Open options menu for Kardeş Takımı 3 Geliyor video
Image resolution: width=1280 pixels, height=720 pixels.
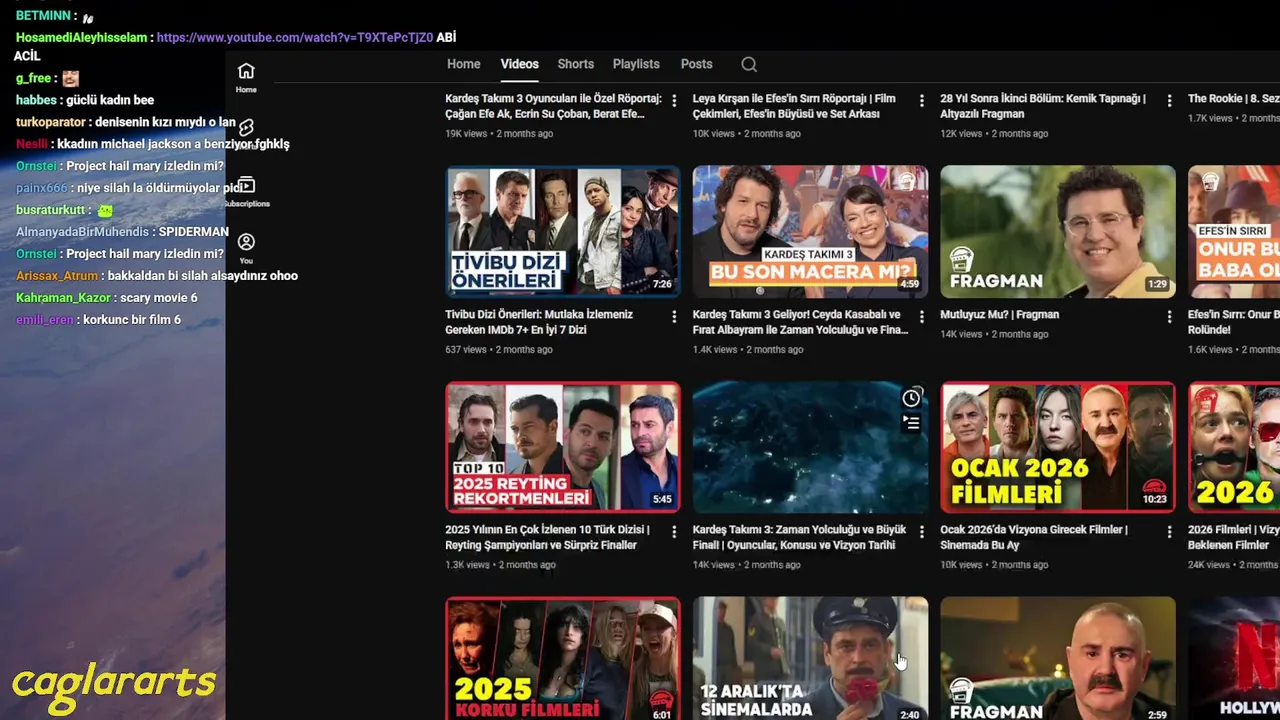(921, 316)
